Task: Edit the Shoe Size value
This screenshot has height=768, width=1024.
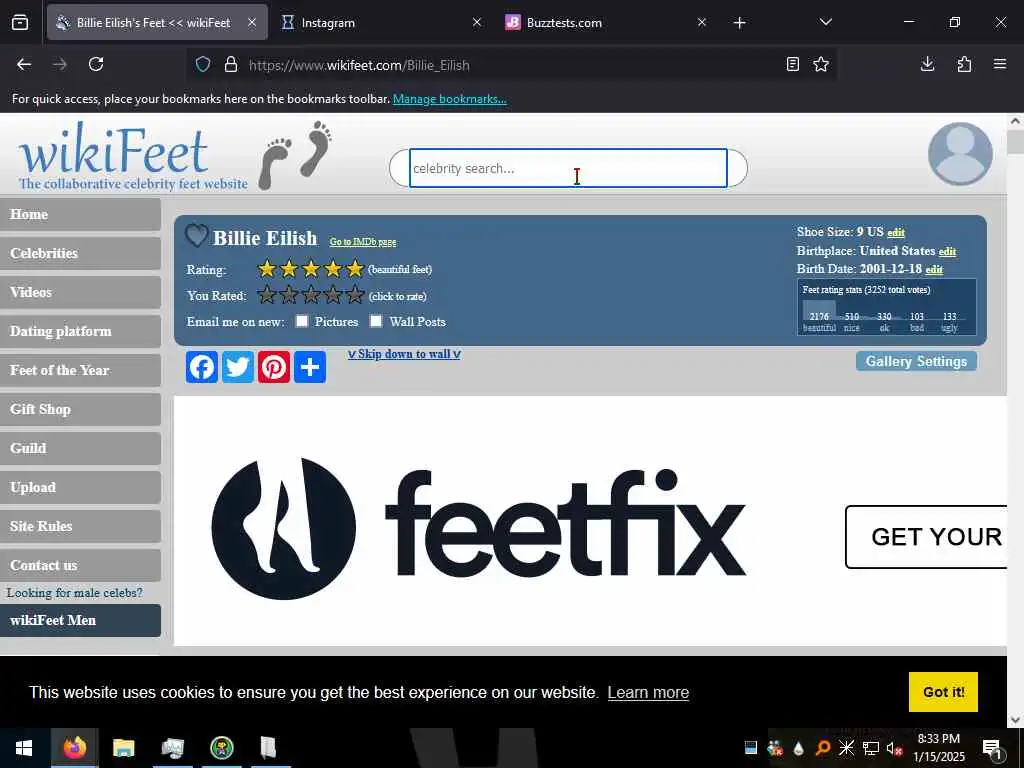Action: [x=896, y=232]
